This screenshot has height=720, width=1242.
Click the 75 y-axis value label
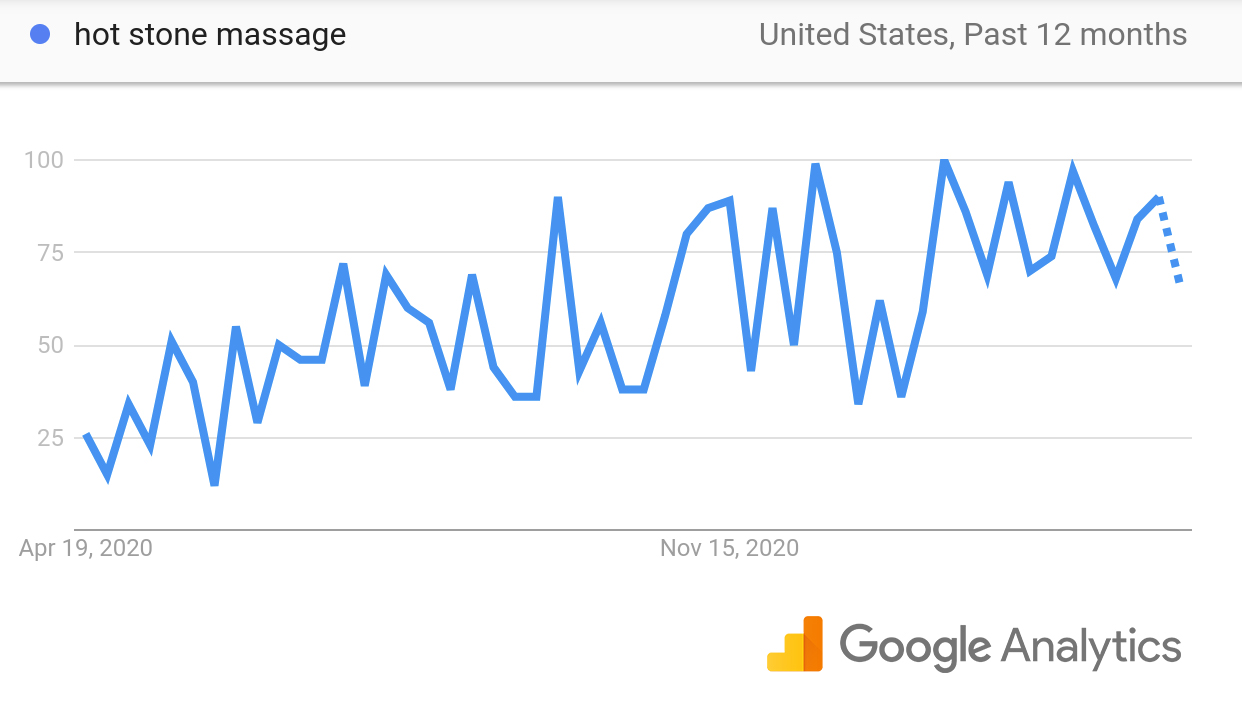click(50, 253)
